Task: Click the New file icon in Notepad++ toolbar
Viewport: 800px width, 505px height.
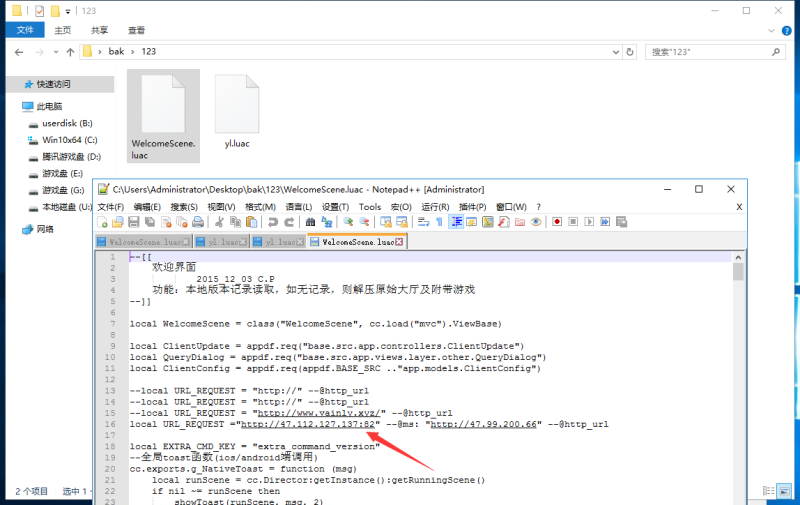Action: 103,222
